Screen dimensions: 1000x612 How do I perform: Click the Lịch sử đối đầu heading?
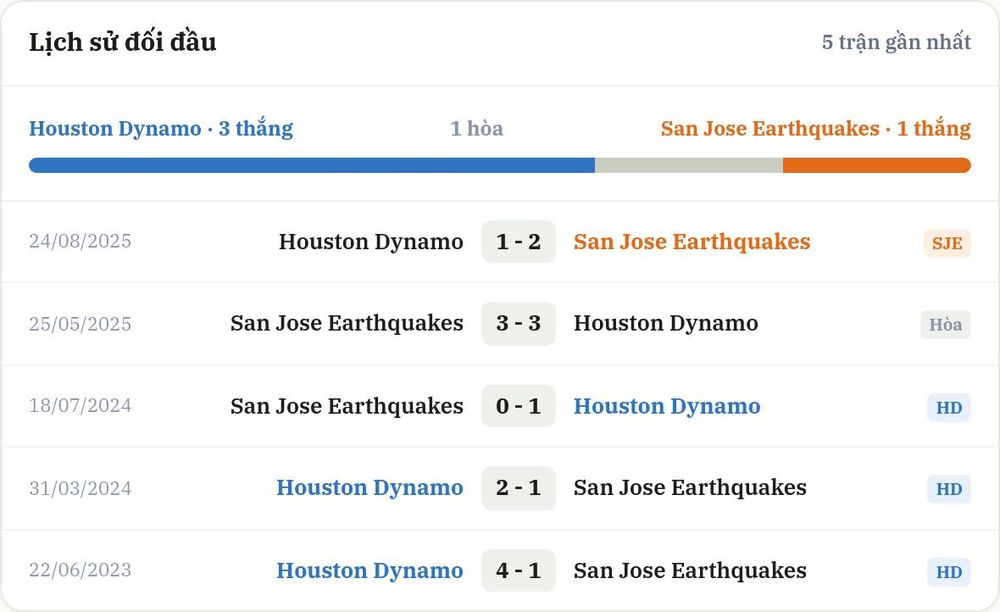coord(122,42)
